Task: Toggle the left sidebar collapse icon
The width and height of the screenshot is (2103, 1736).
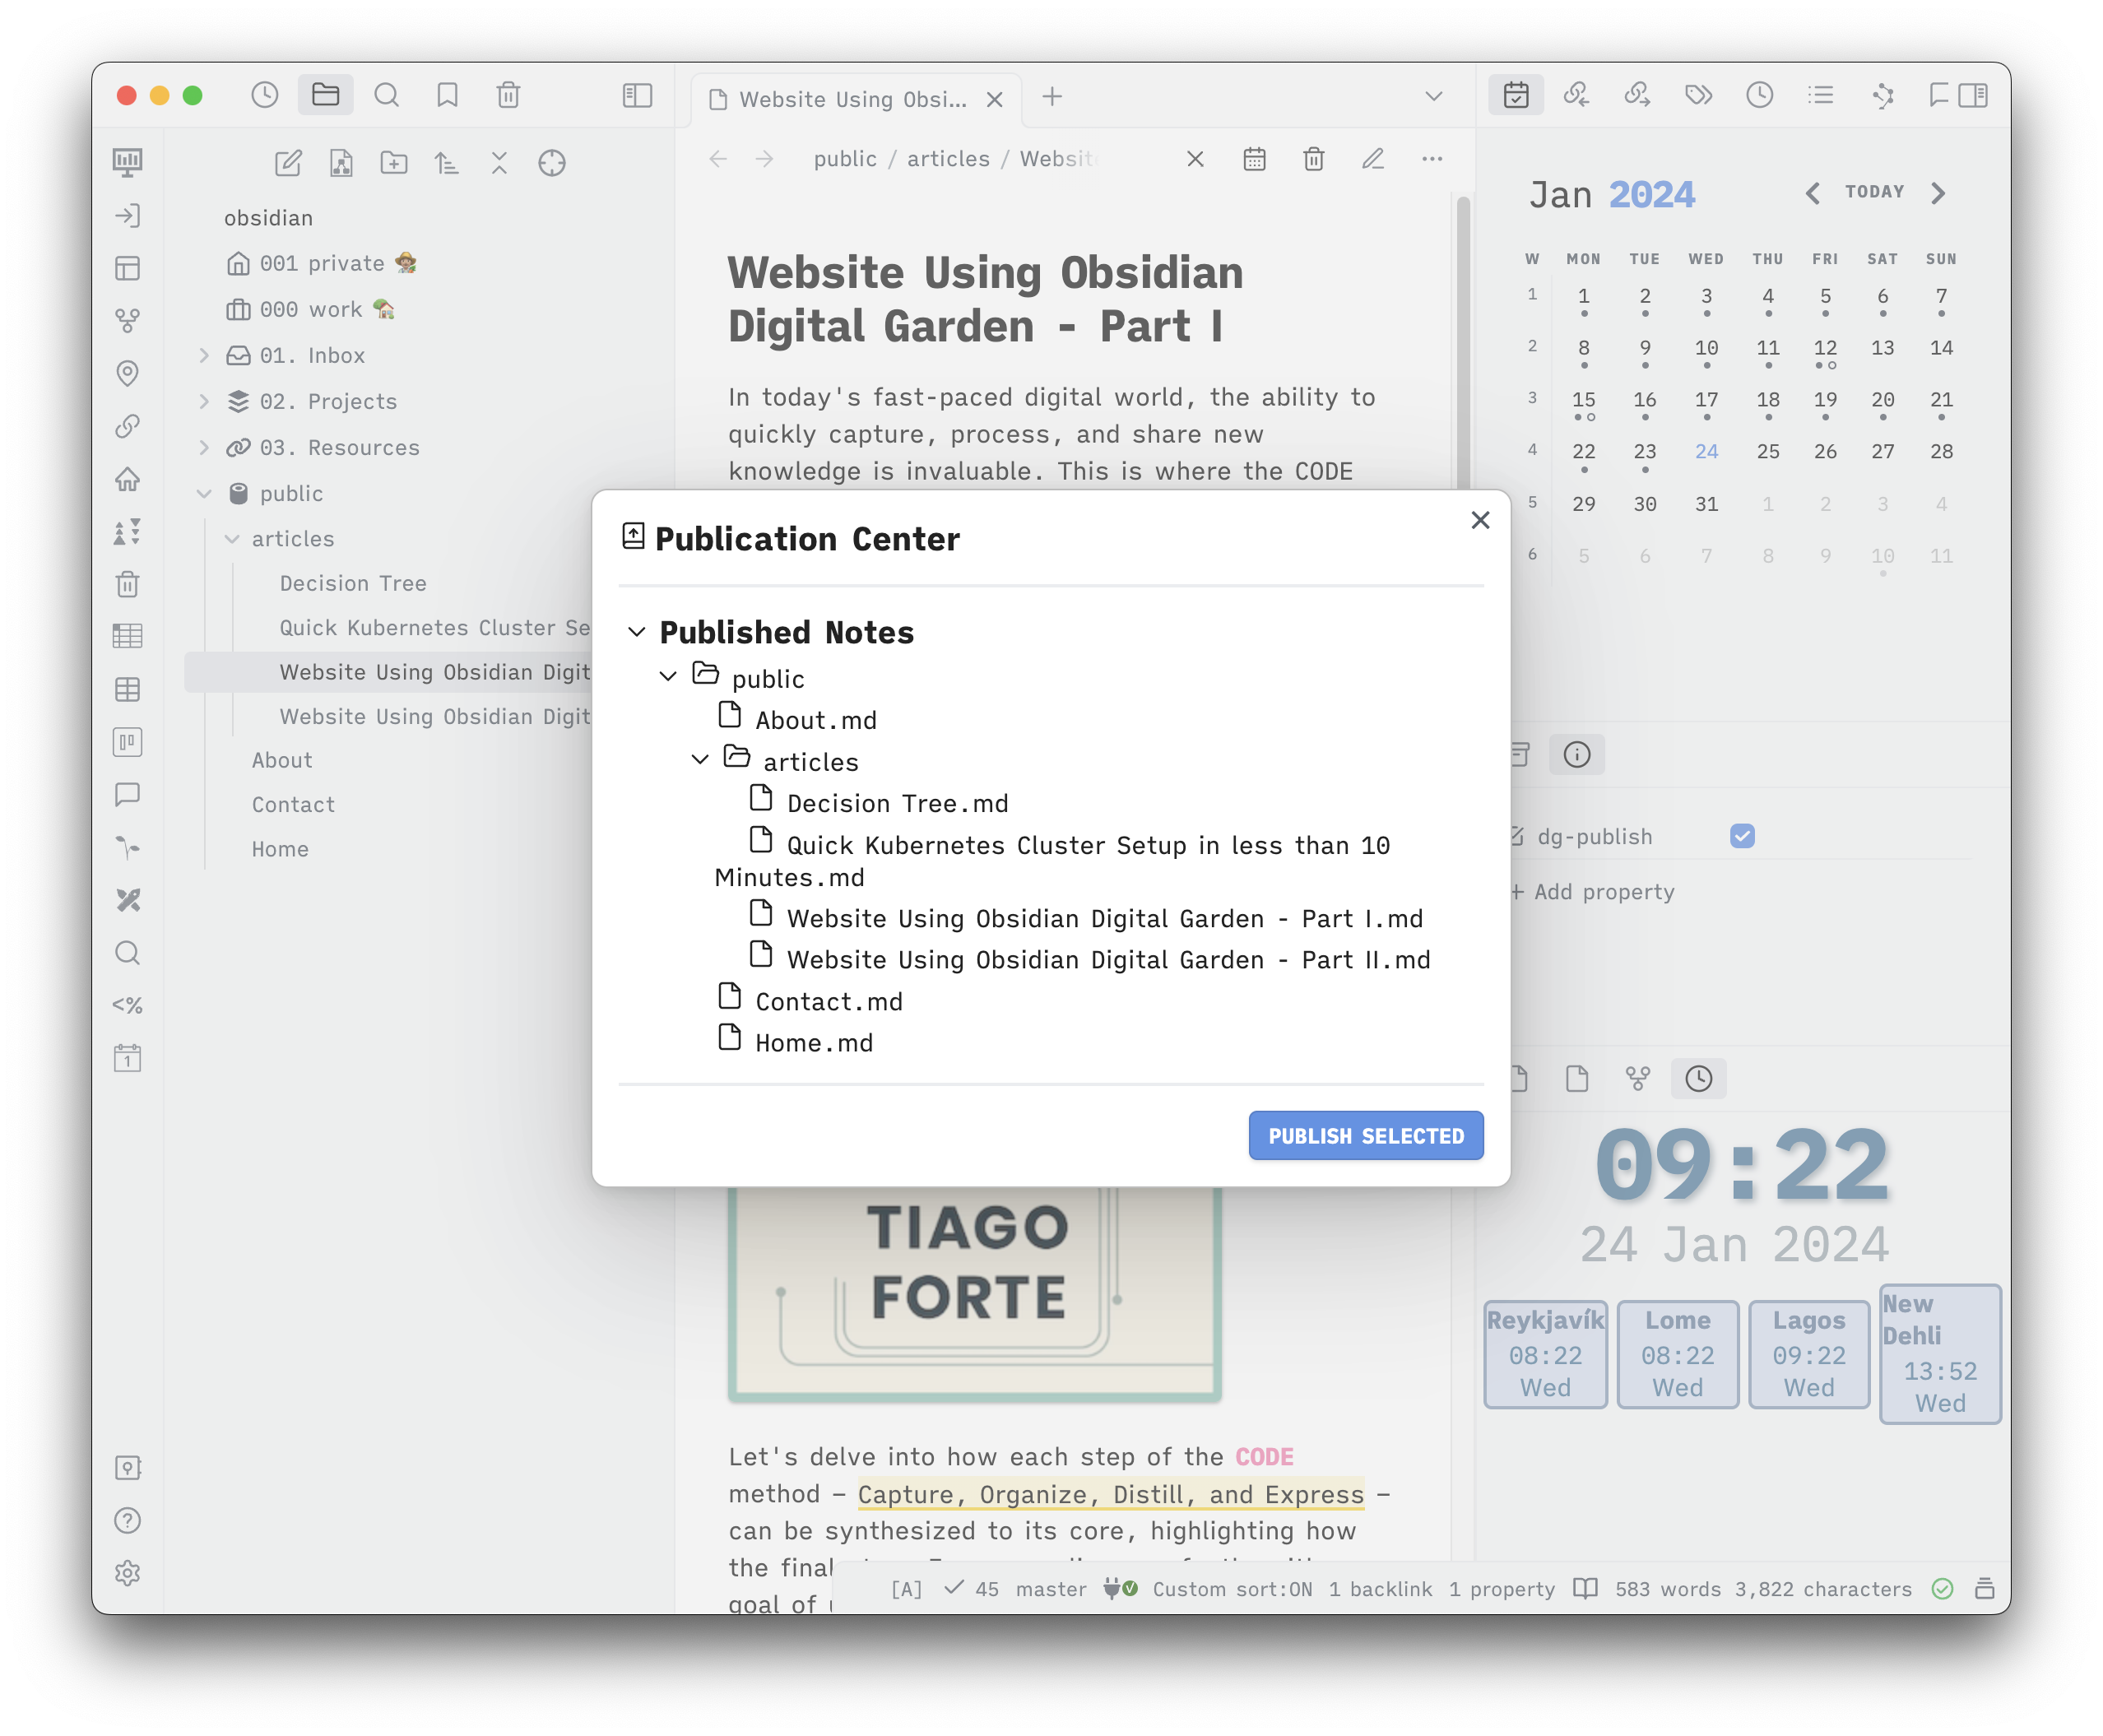Action: point(637,95)
